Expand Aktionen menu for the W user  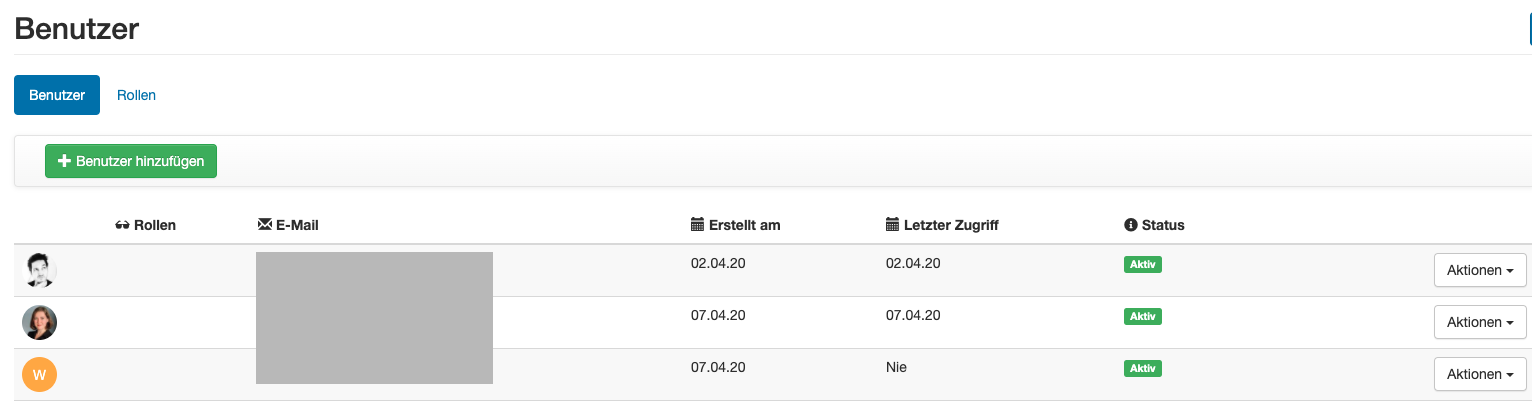click(x=1480, y=374)
